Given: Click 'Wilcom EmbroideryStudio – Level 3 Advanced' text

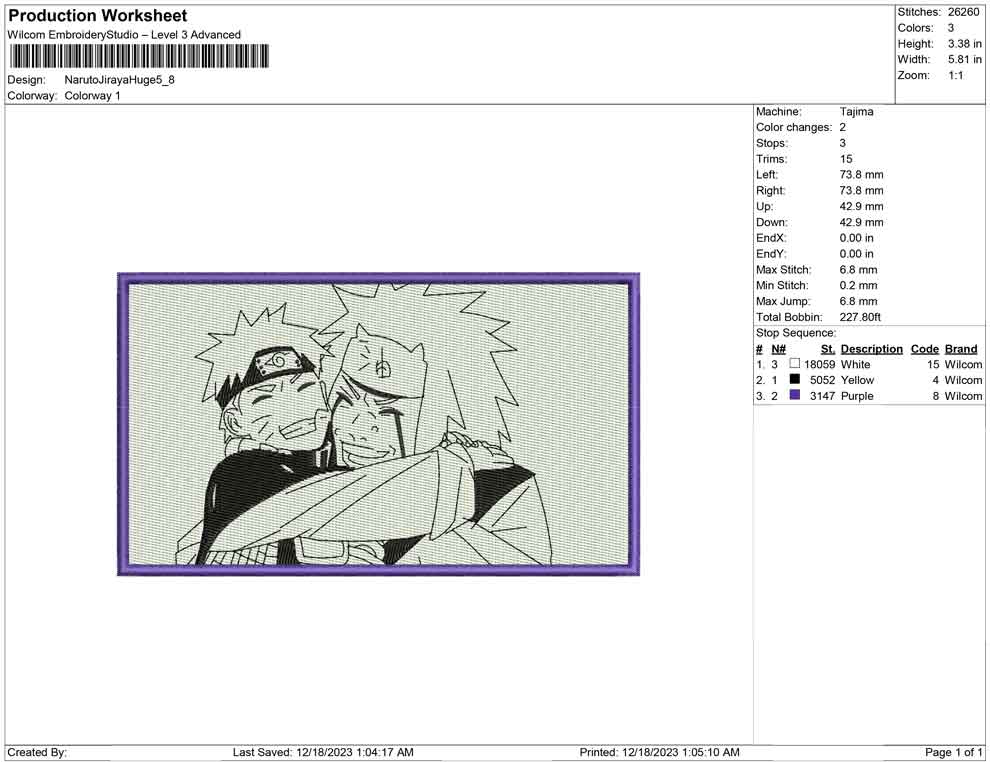Looking at the screenshot, I should pos(124,35).
